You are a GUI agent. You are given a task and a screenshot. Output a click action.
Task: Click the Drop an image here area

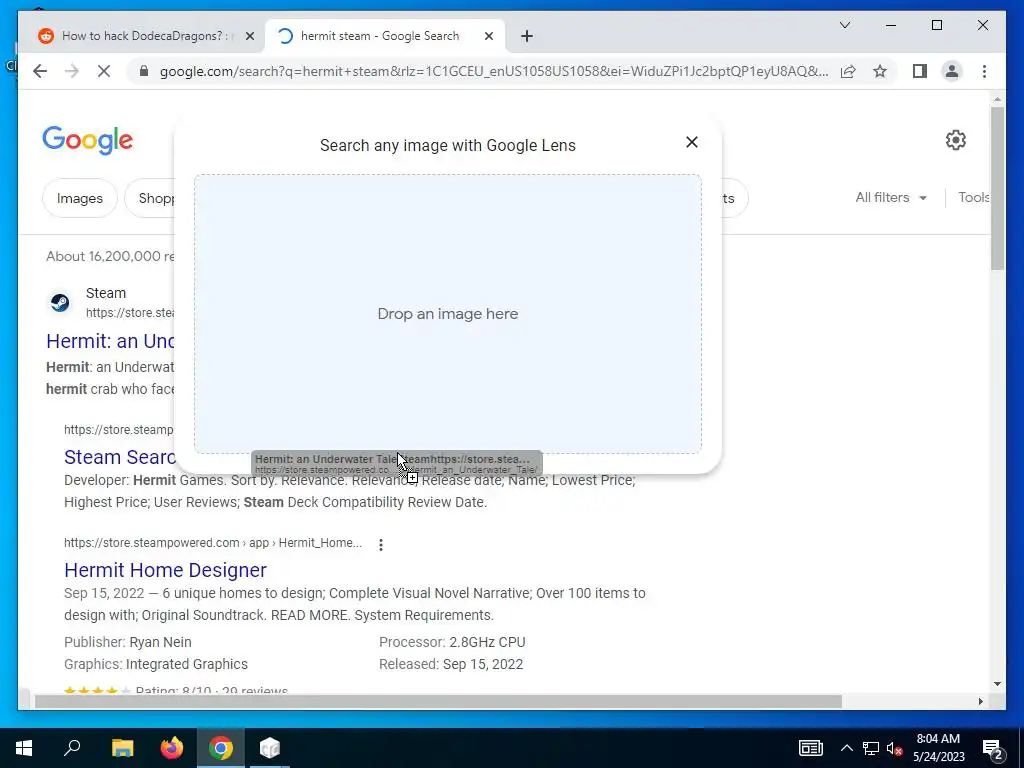448,313
